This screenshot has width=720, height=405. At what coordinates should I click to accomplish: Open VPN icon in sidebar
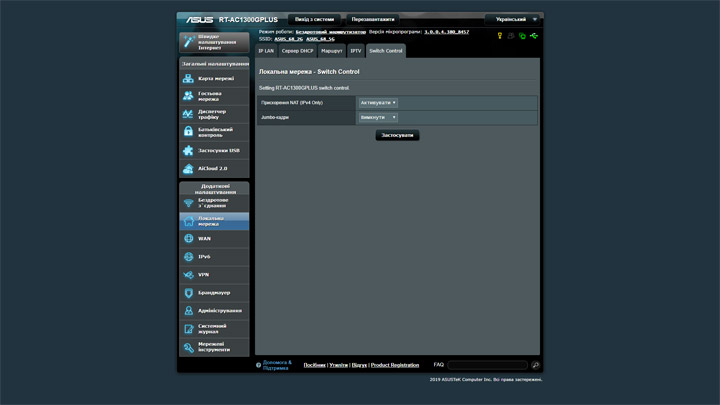188,275
